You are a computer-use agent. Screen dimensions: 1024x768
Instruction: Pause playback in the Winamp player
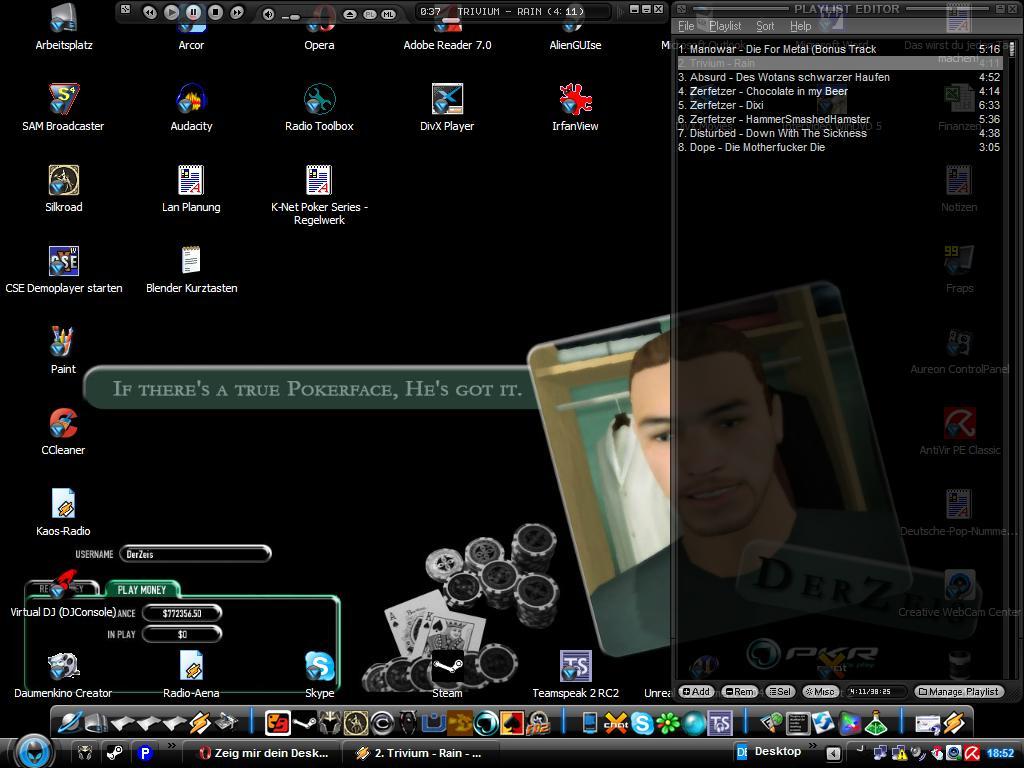coord(193,12)
